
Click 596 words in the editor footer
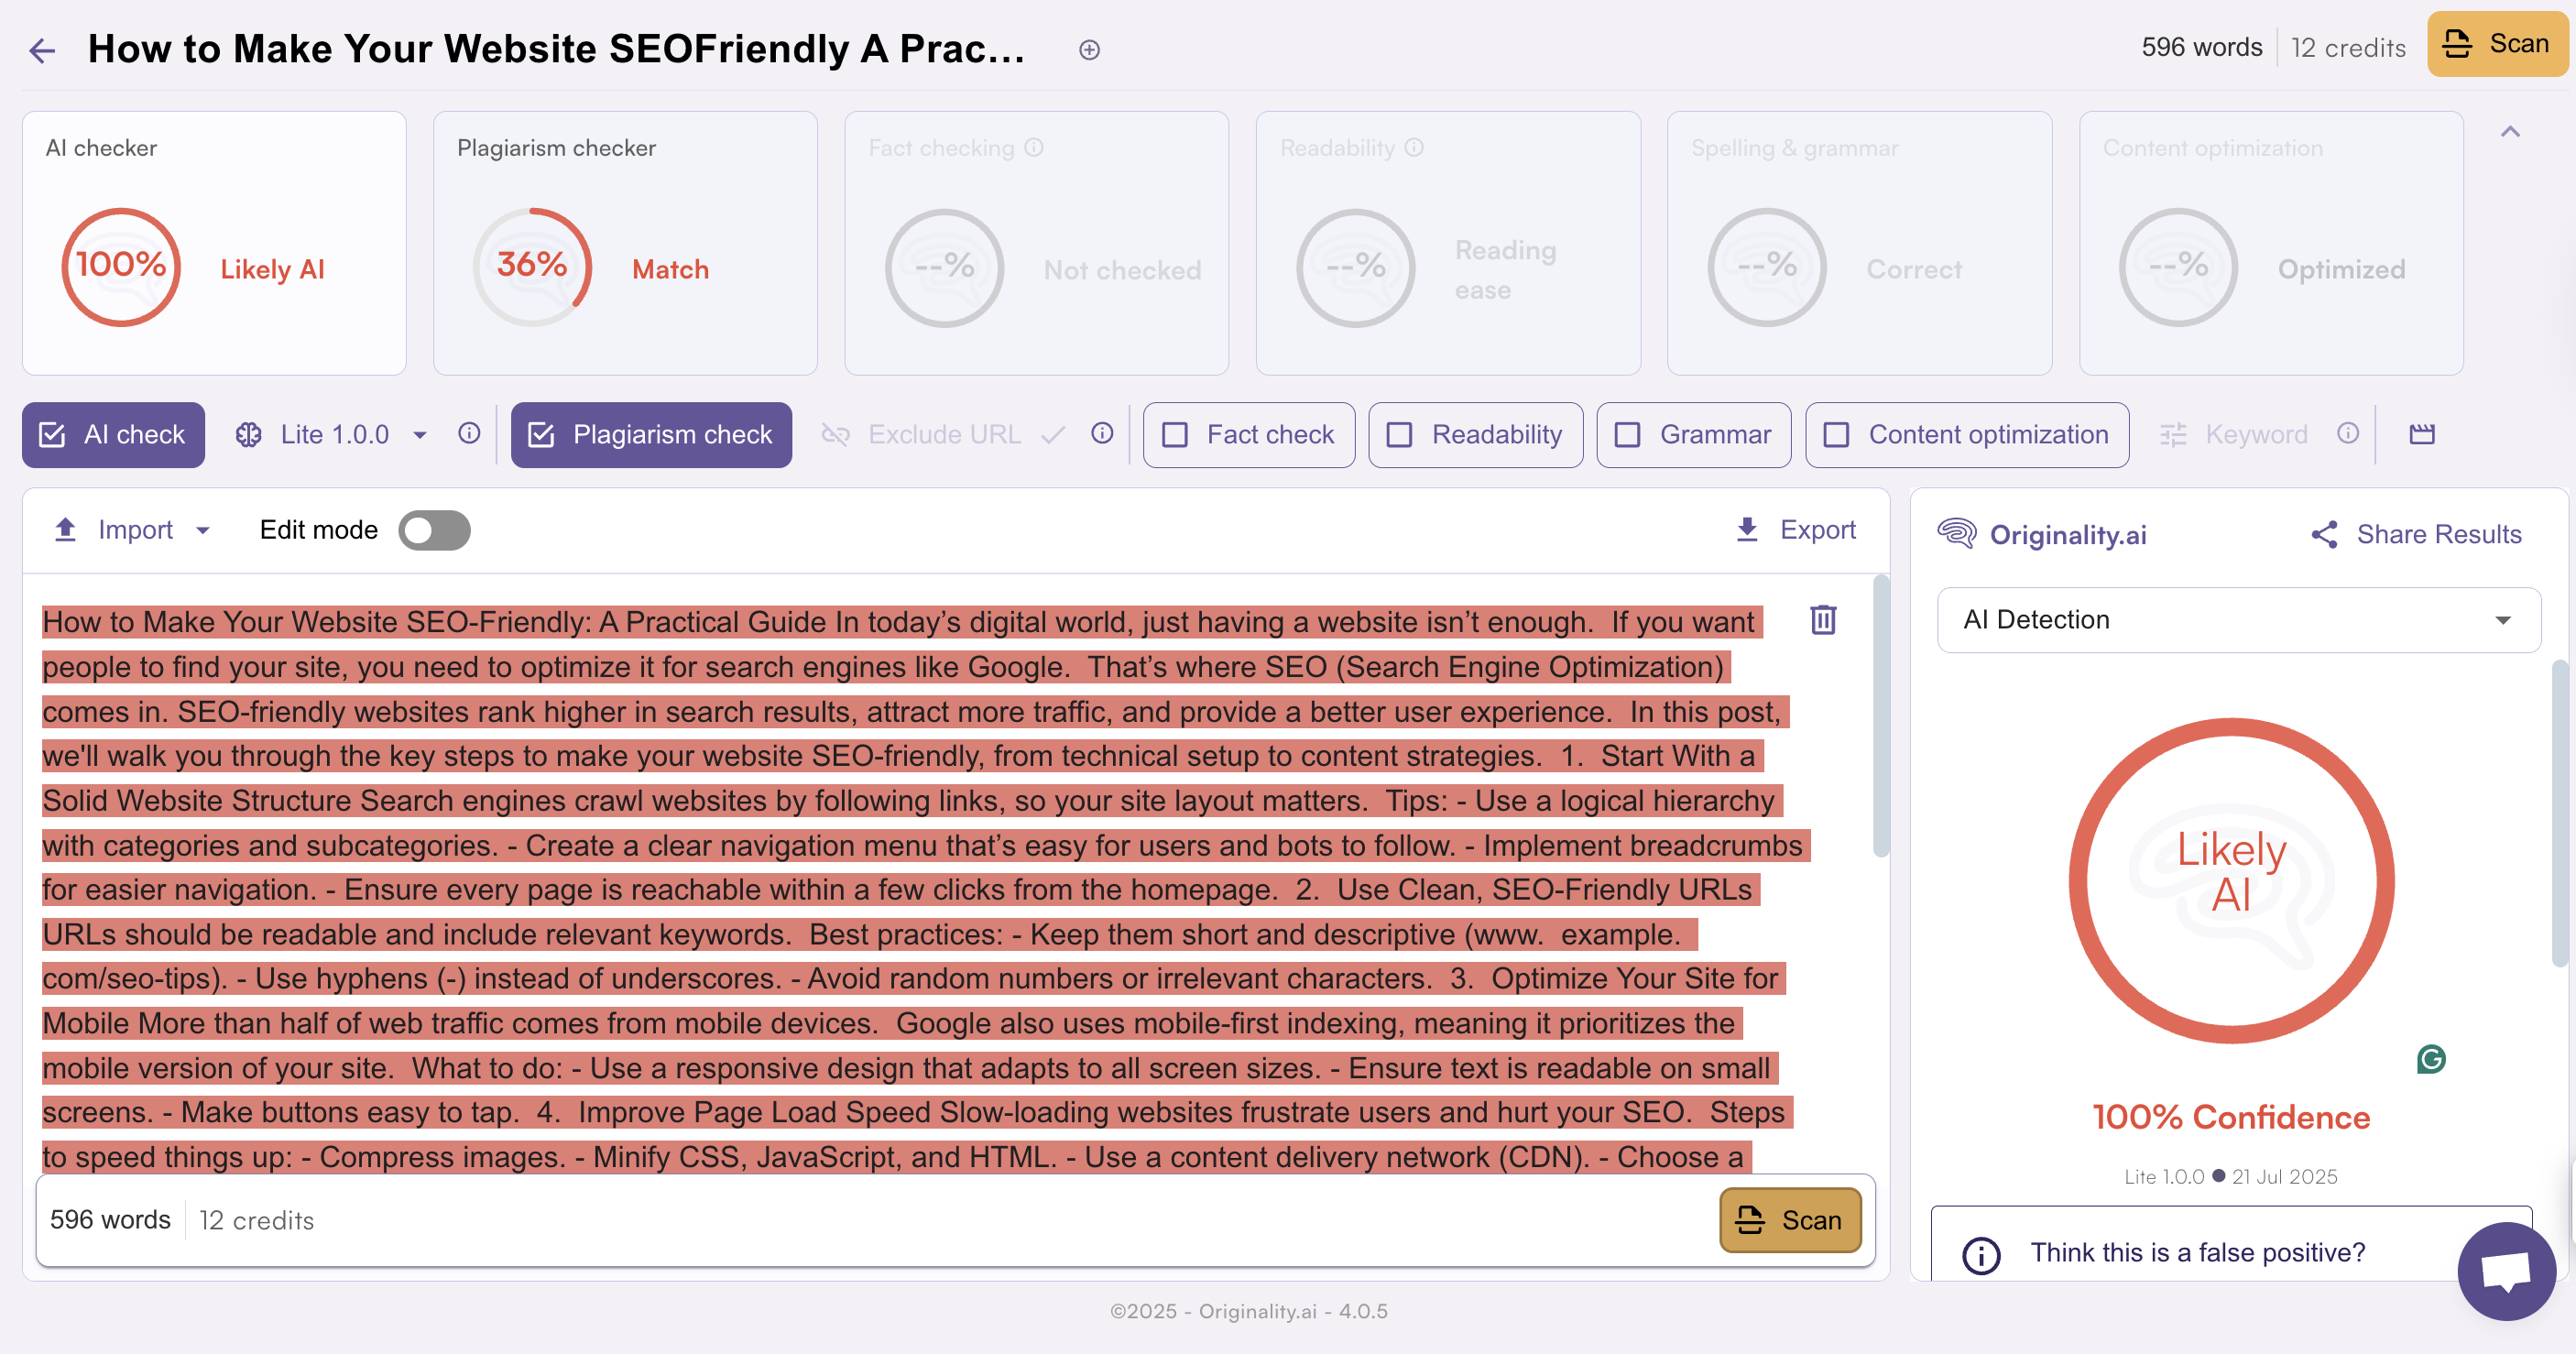coord(110,1220)
